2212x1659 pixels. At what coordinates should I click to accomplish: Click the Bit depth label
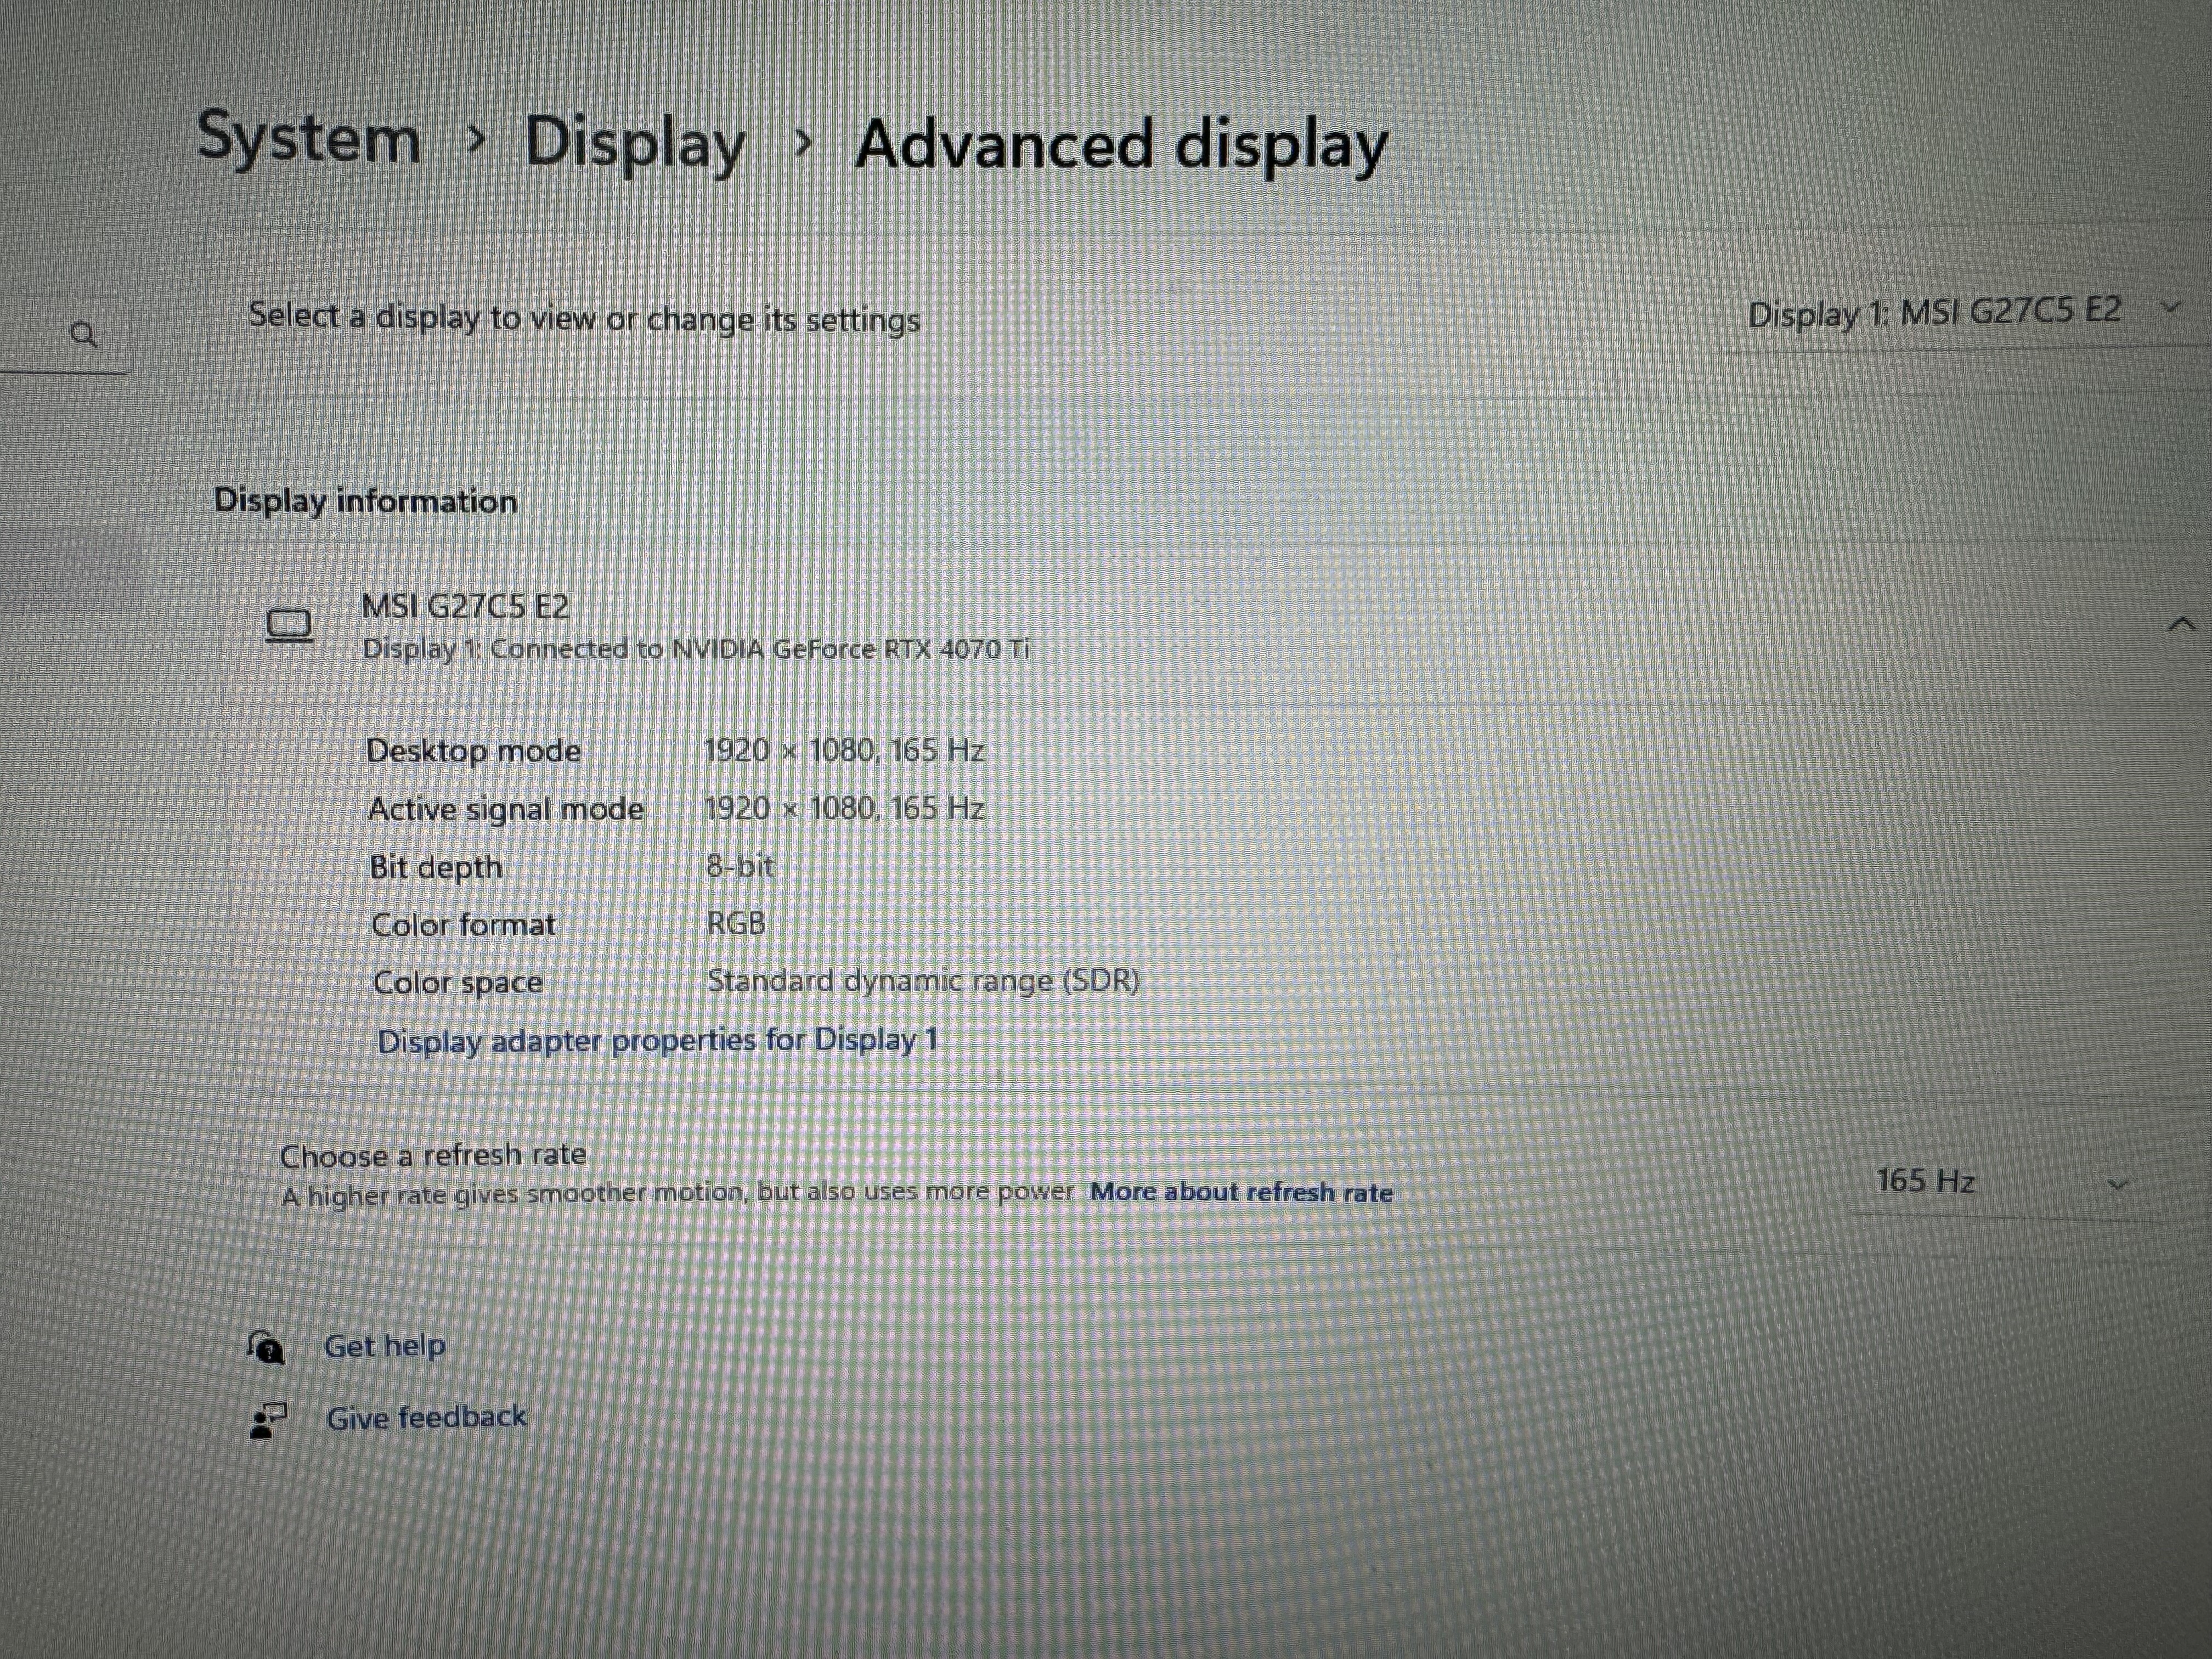[436, 867]
